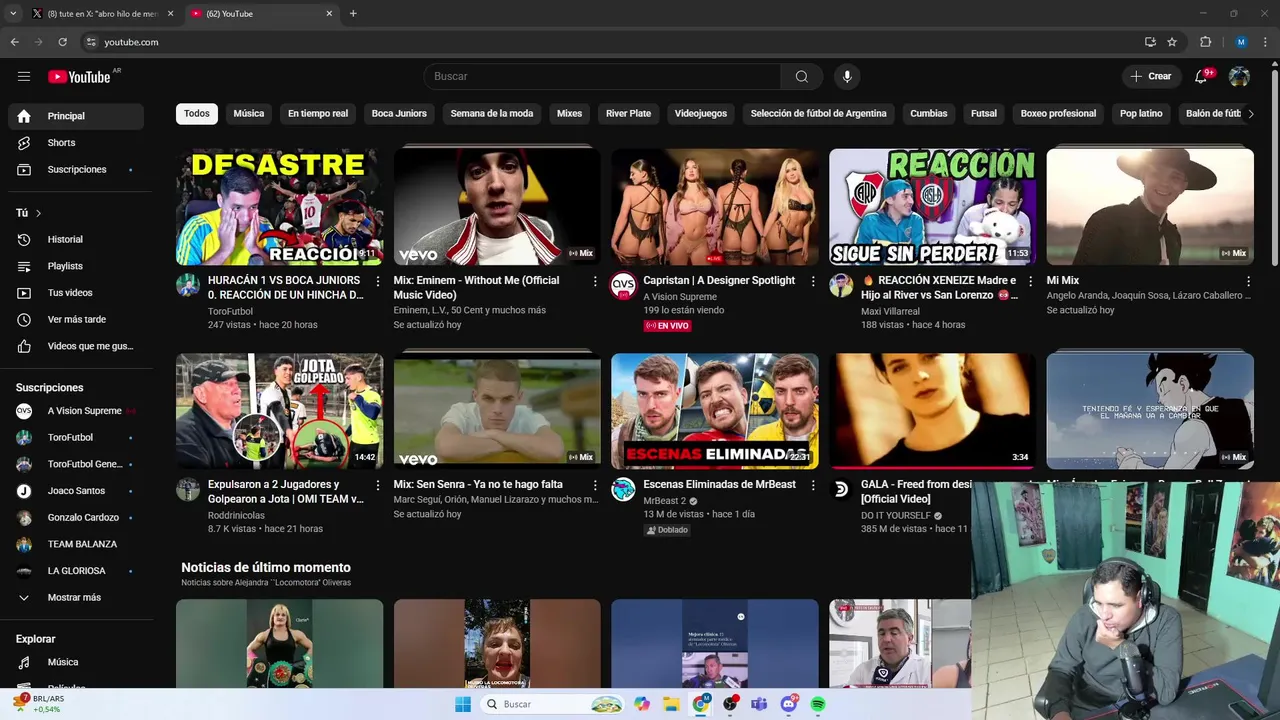Screen dimensions: 1280x720
Task: Go to the YouTube home logo
Action: 79,76
